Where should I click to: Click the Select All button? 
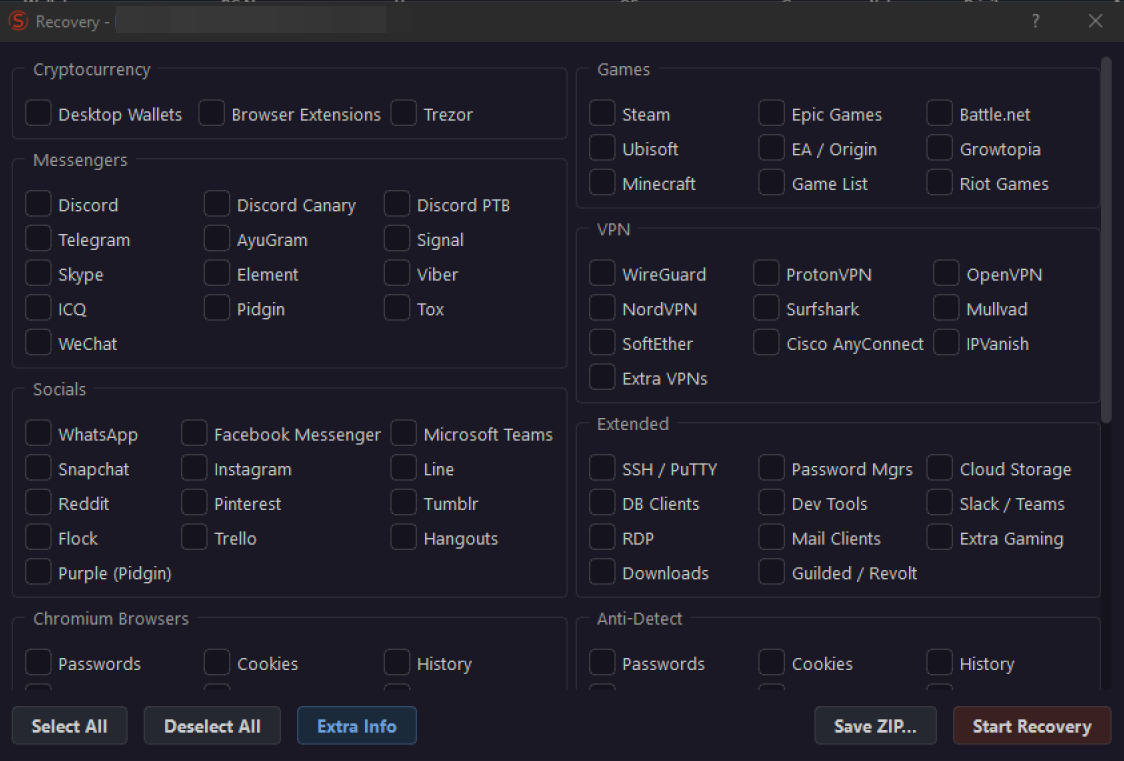[70, 726]
